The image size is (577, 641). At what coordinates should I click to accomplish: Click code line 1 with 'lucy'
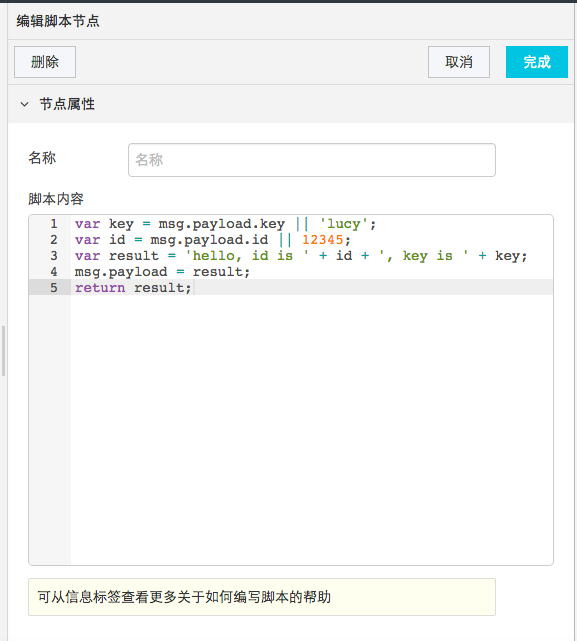(x=225, y=224)
